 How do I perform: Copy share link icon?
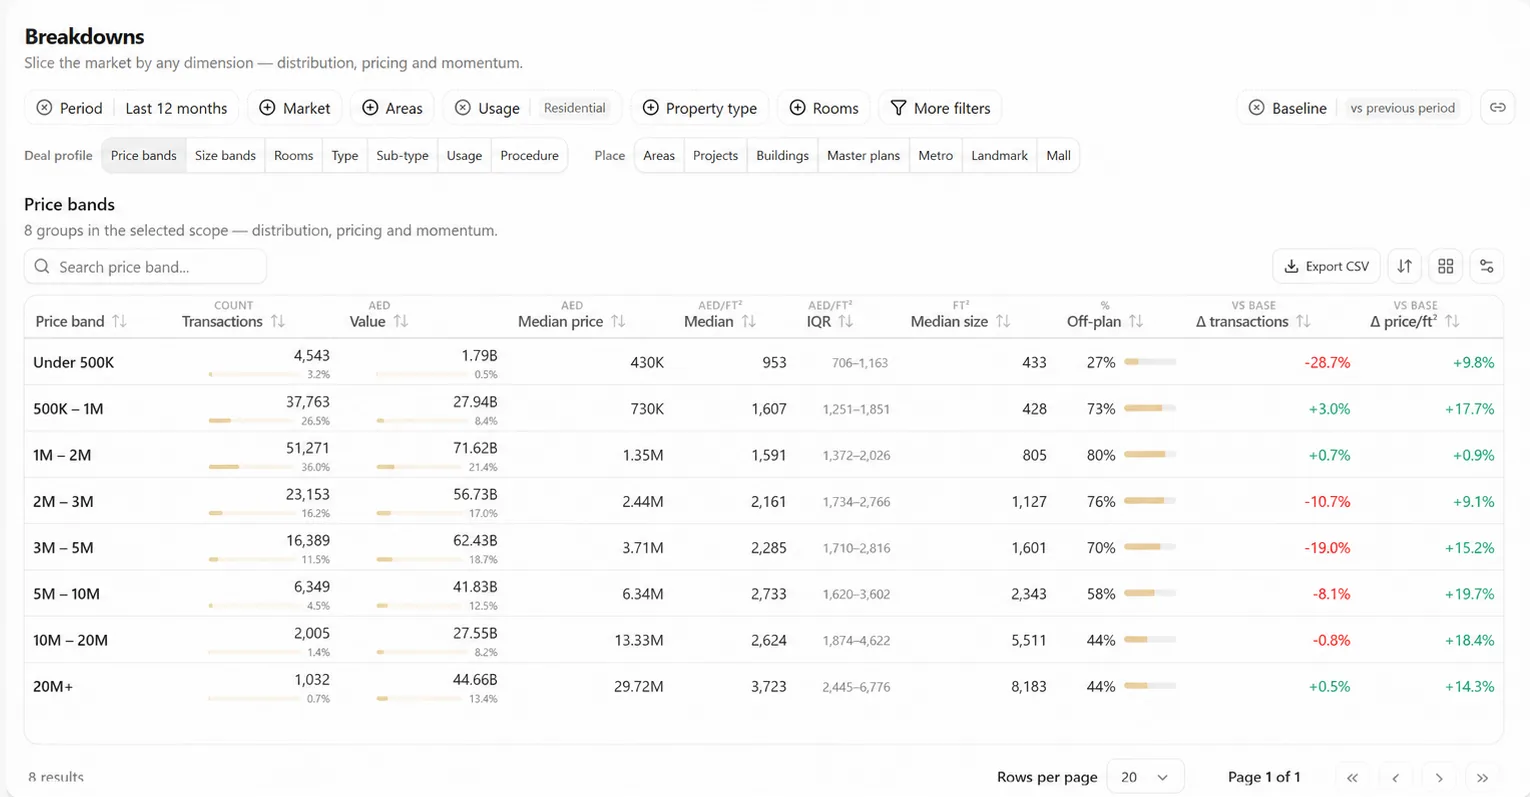tap(1497, 108)
